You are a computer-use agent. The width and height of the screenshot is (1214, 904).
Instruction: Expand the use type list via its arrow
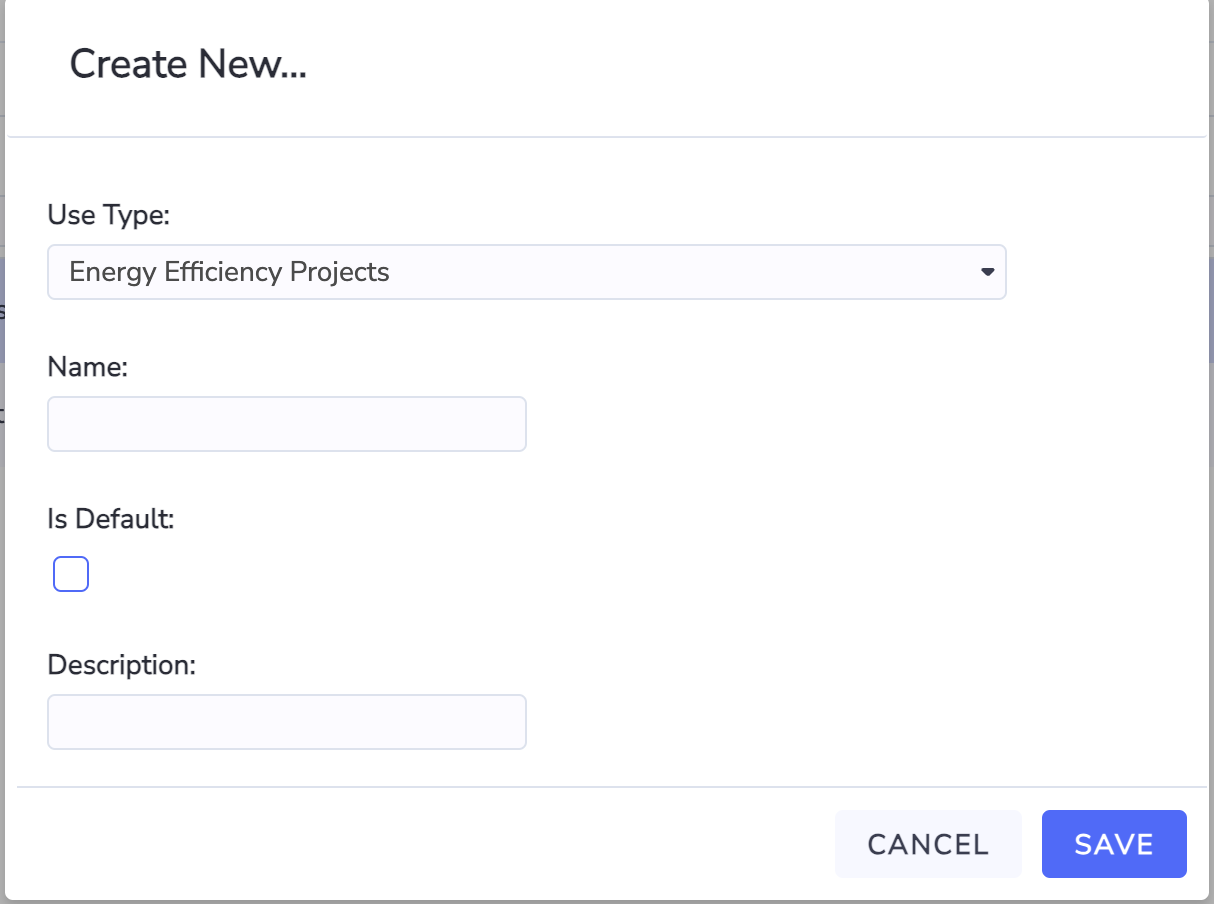pos(987,272)
